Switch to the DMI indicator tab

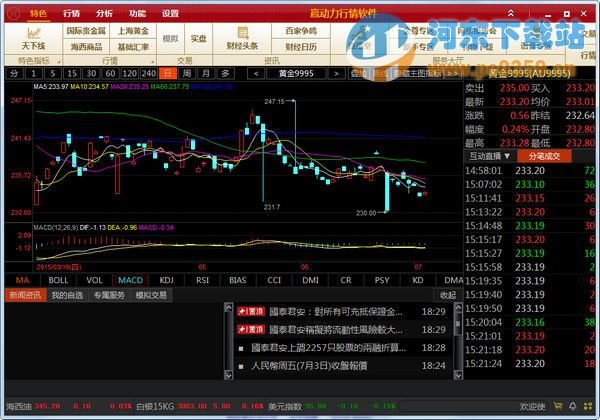click(310, 280)
